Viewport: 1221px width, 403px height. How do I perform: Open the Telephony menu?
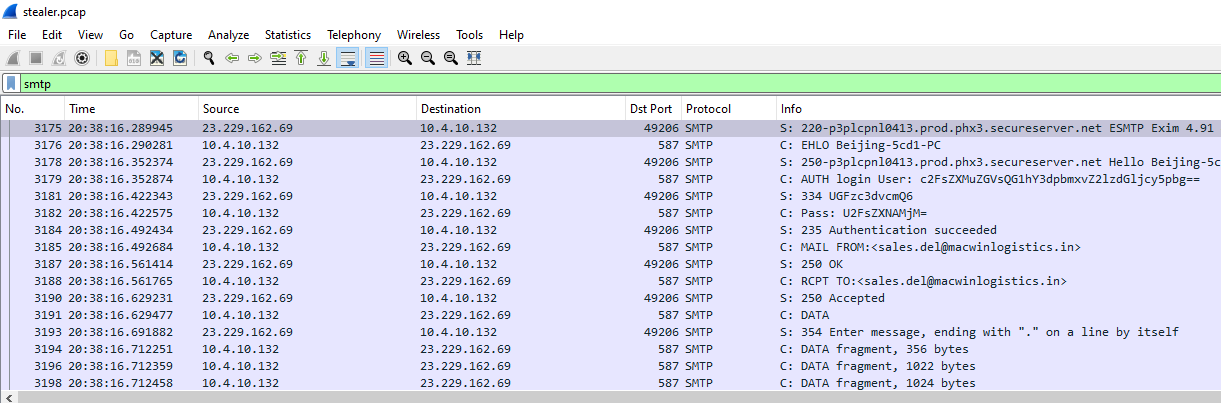[x=354, y=35]
